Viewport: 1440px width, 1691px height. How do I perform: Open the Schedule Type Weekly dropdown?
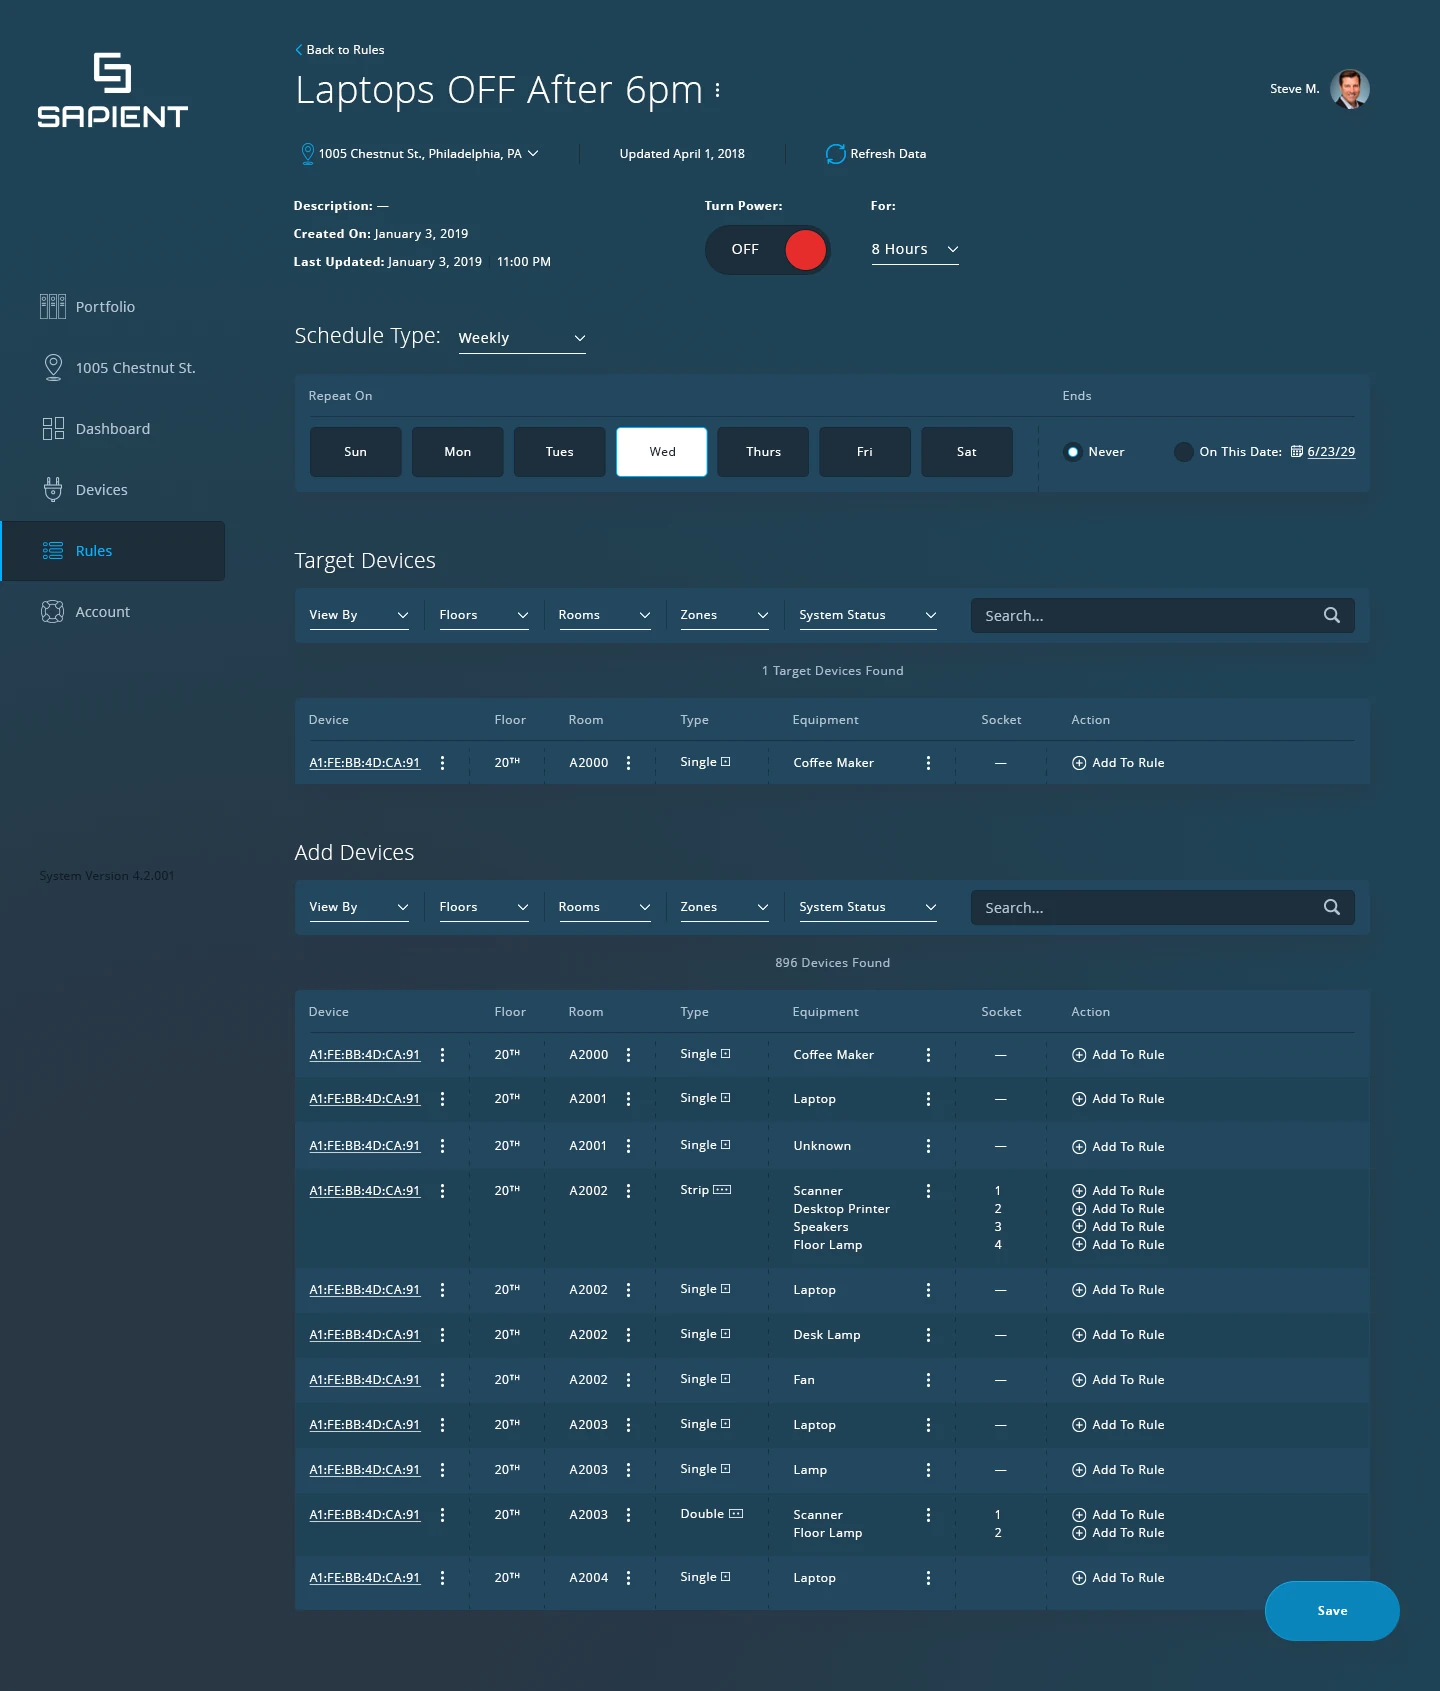click(522, 339)
